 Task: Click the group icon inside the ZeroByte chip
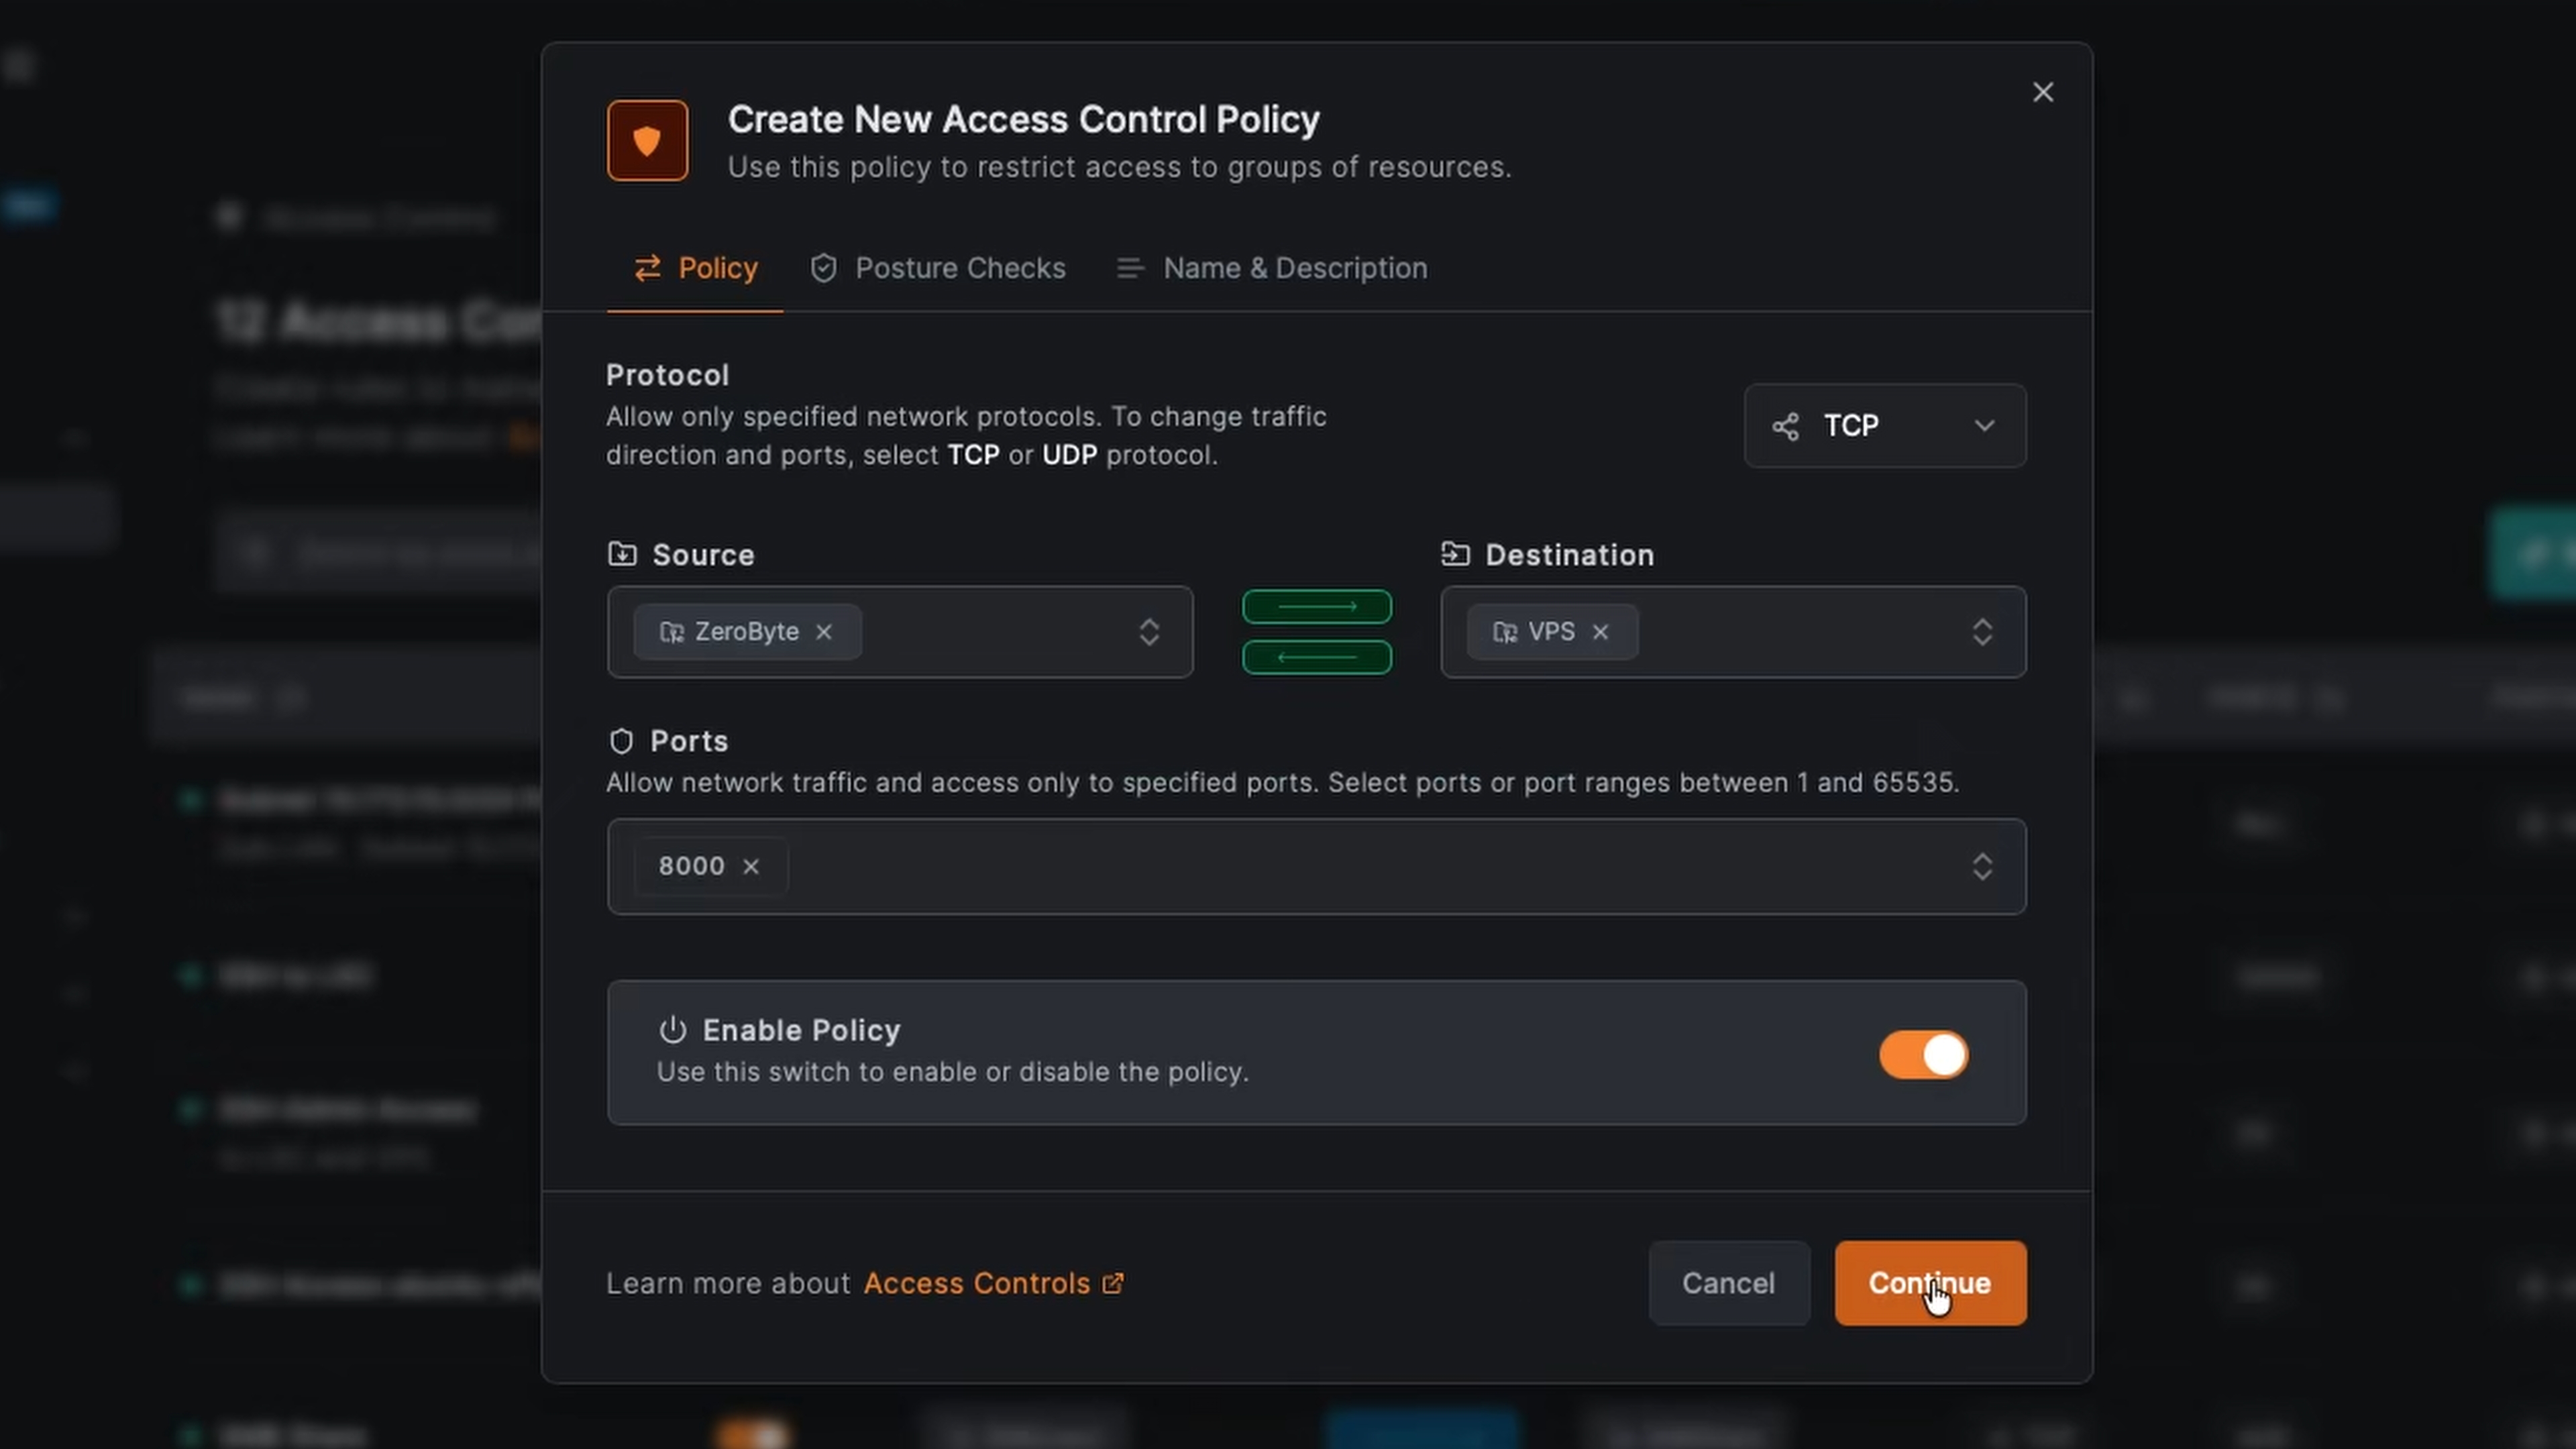pos(673,631)
